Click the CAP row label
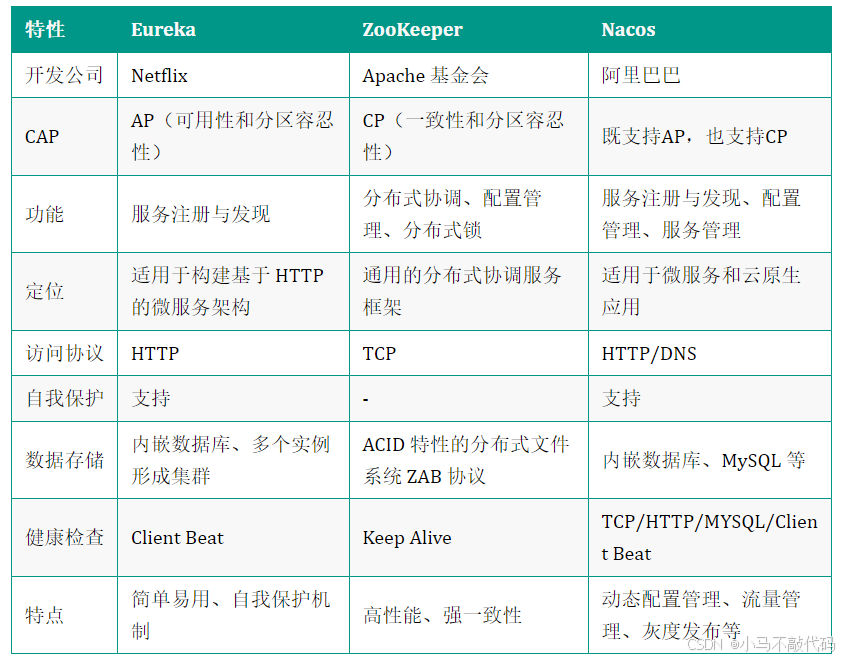 point(65,137)
